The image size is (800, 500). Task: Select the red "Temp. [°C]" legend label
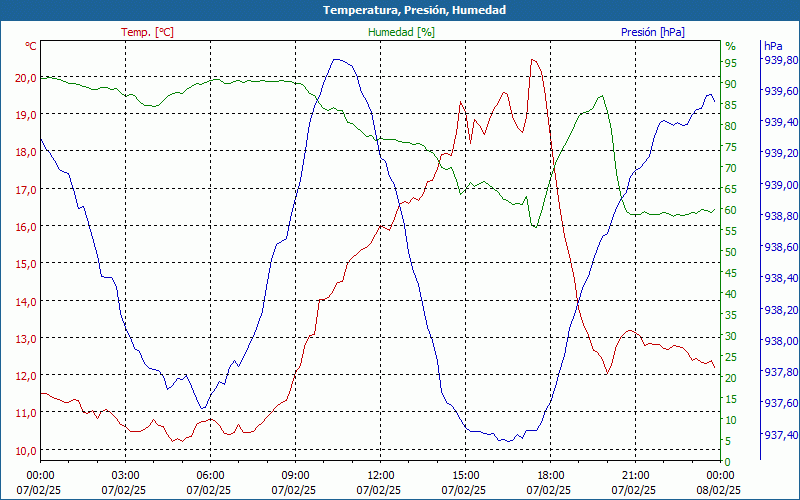(x=147, y=32)
